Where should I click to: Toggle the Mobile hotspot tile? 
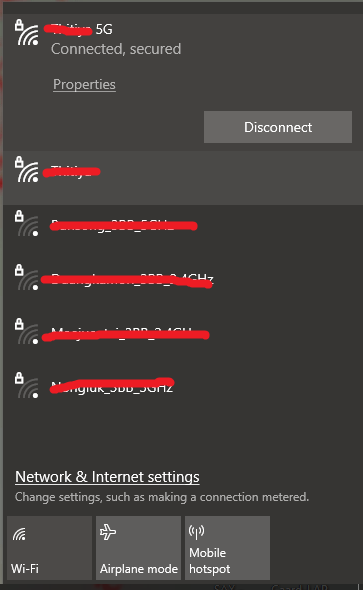point(227,548)
